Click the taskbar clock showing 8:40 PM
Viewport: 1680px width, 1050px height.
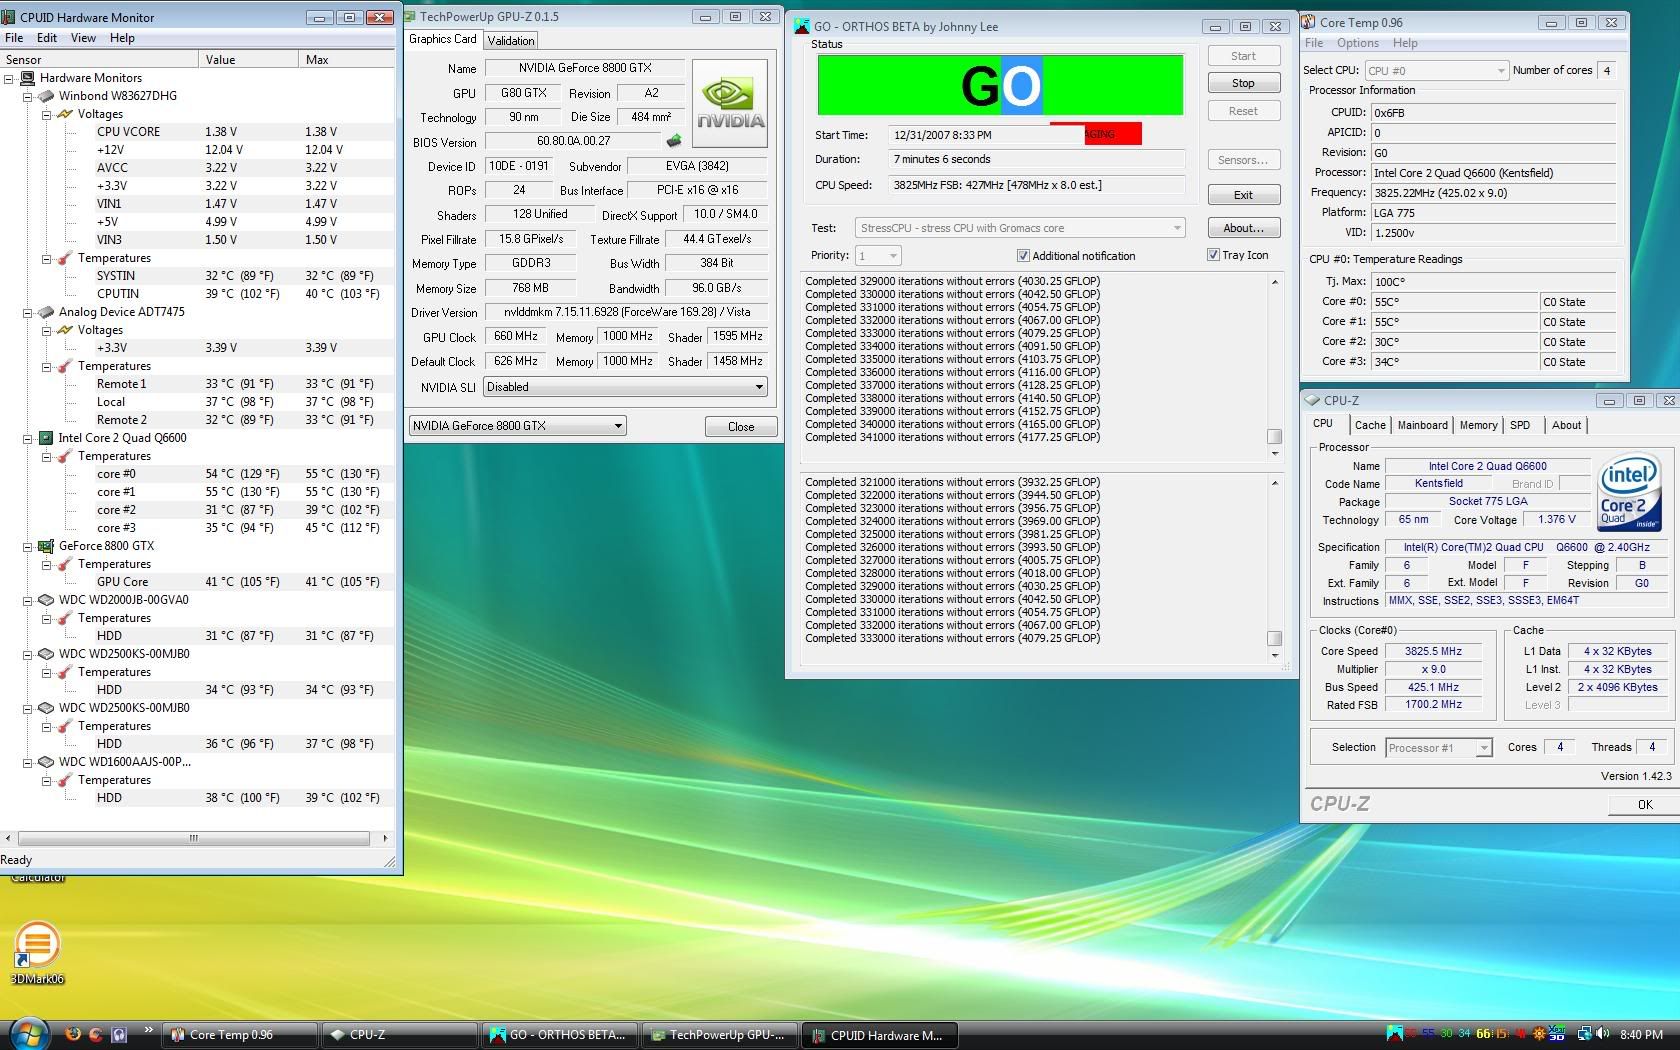1641,1035
